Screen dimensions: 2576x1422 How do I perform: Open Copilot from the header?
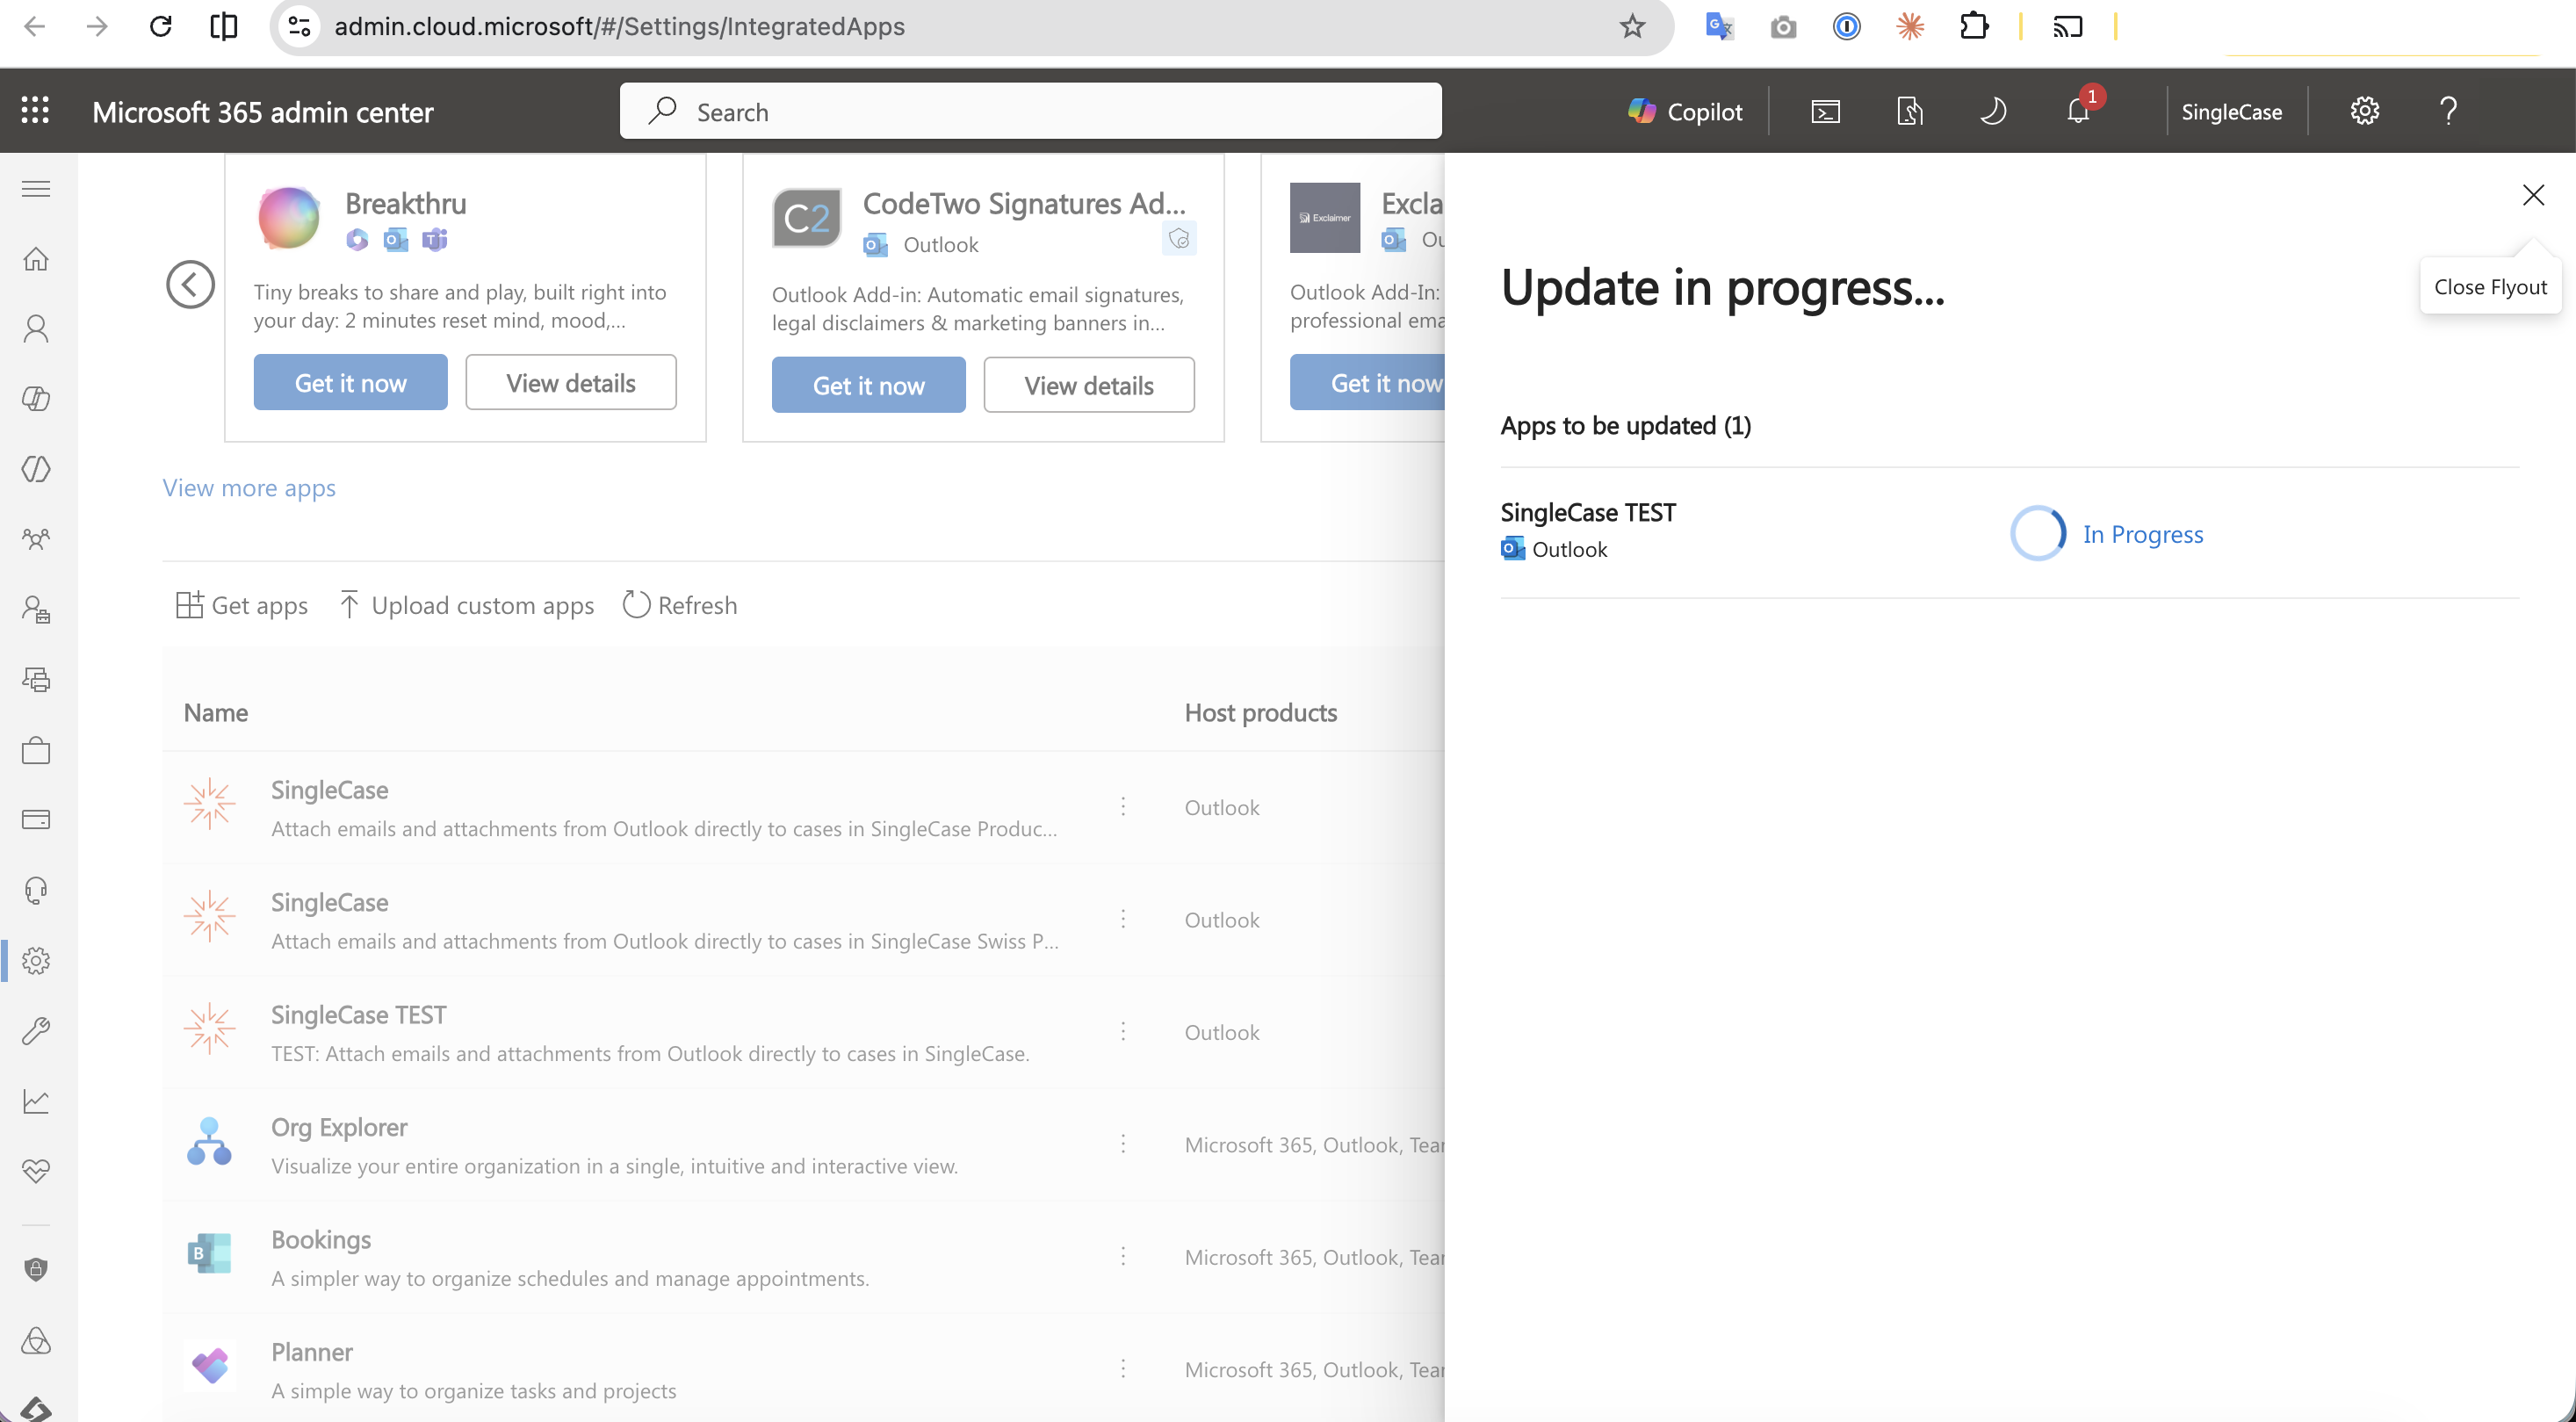[x=1685, y=111]
